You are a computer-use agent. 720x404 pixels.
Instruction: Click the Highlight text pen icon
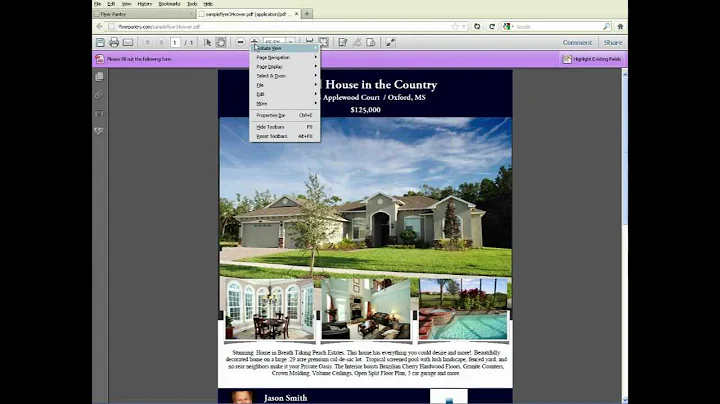click(357, 42)
